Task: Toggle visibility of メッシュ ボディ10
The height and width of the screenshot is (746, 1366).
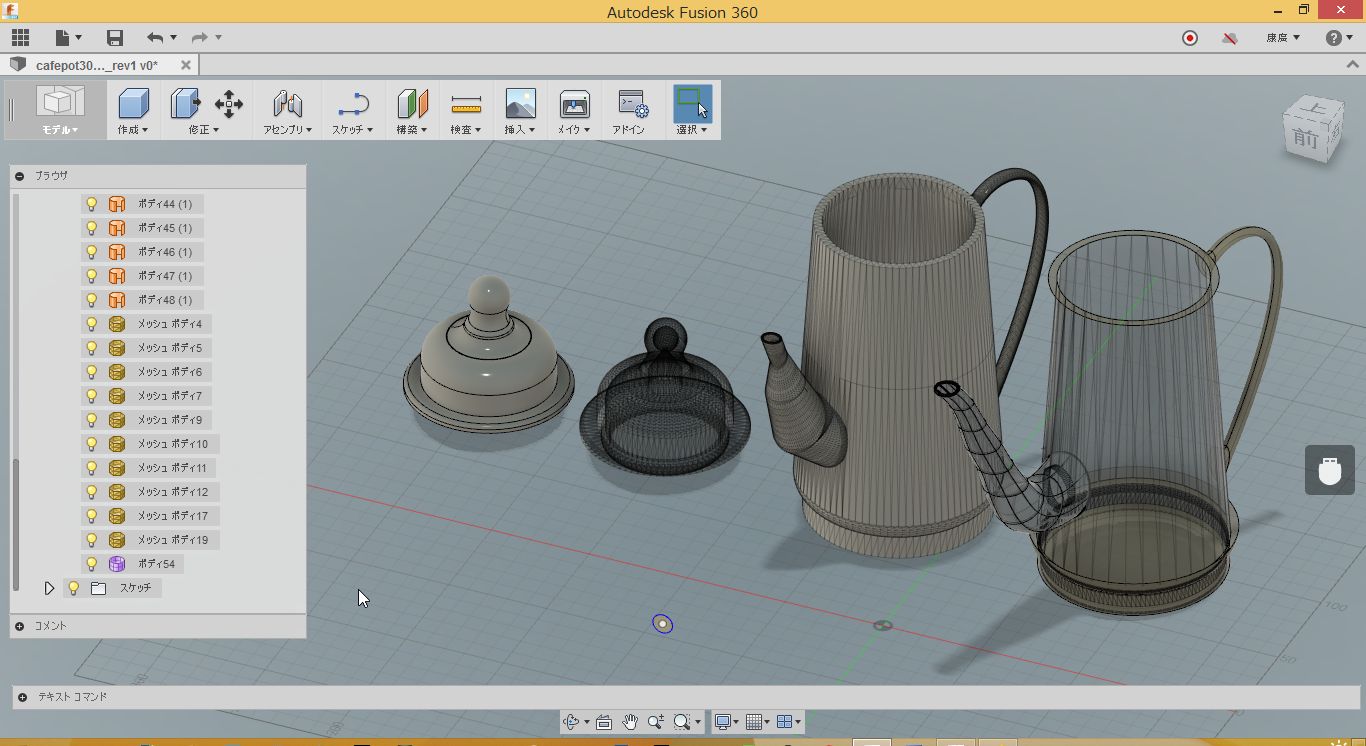Action: tap(92, 444)
